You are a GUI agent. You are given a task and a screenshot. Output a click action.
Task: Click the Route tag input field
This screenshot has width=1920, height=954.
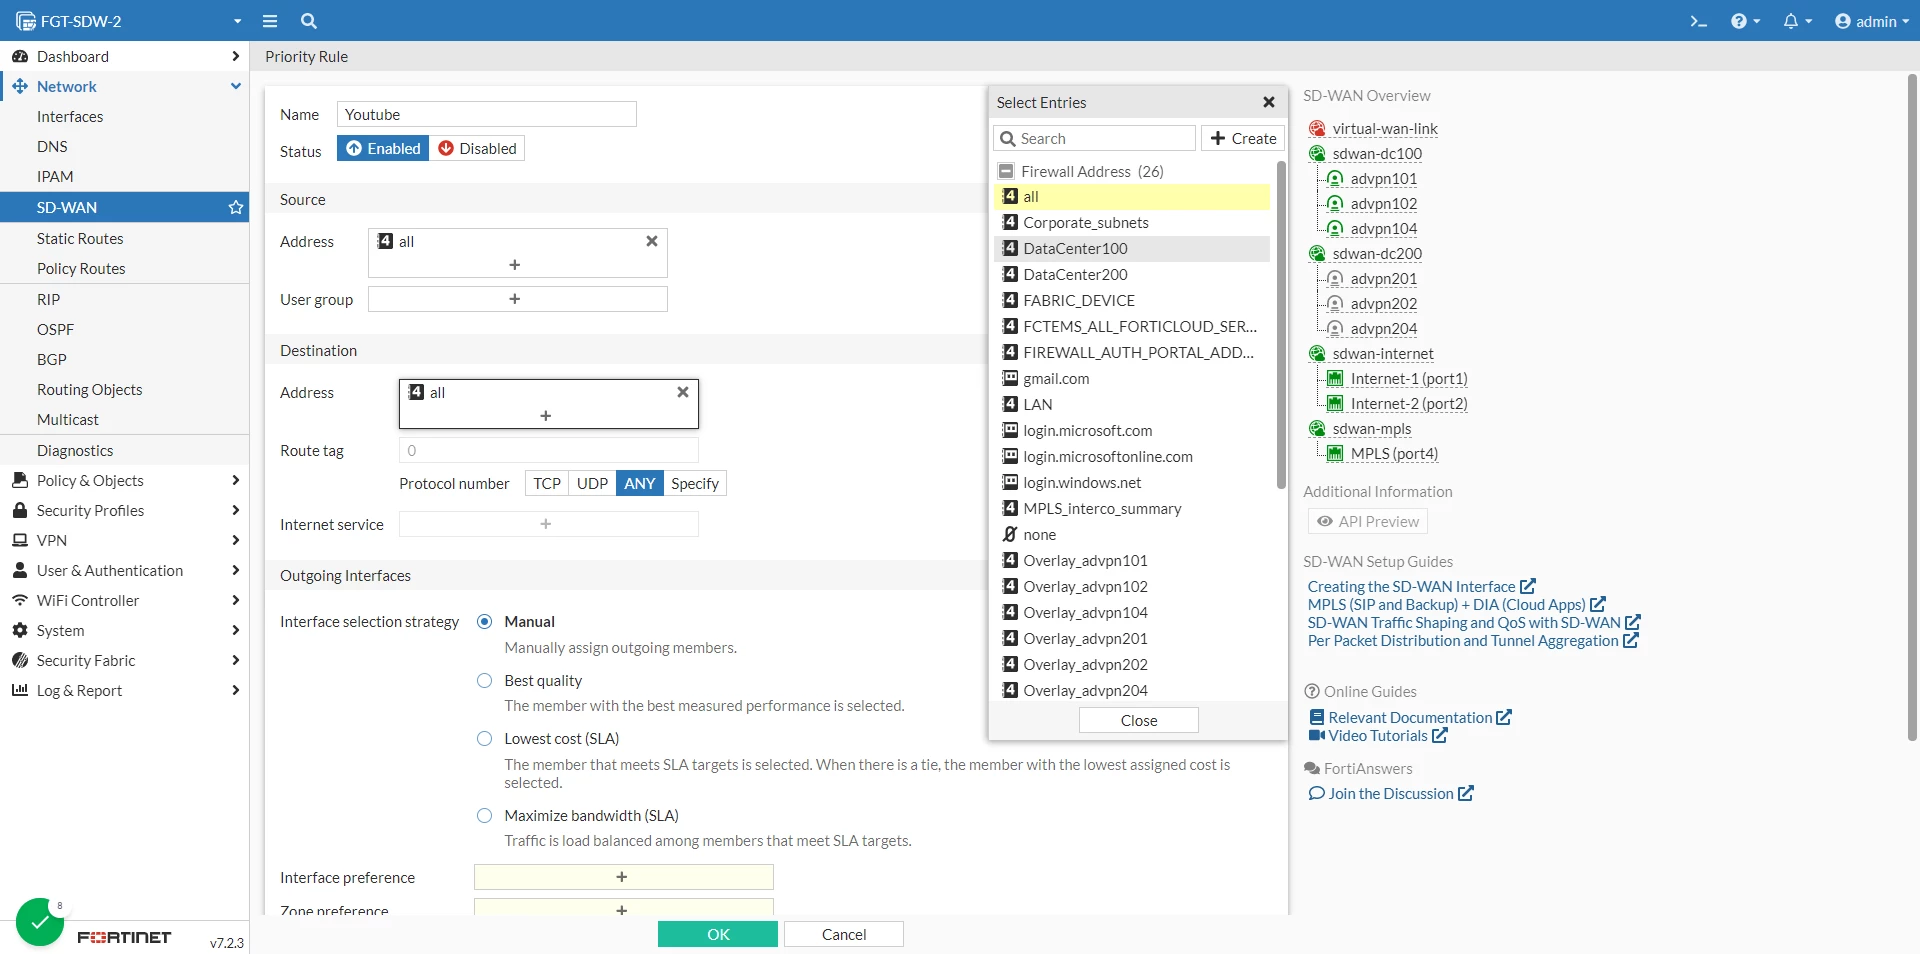549,450
